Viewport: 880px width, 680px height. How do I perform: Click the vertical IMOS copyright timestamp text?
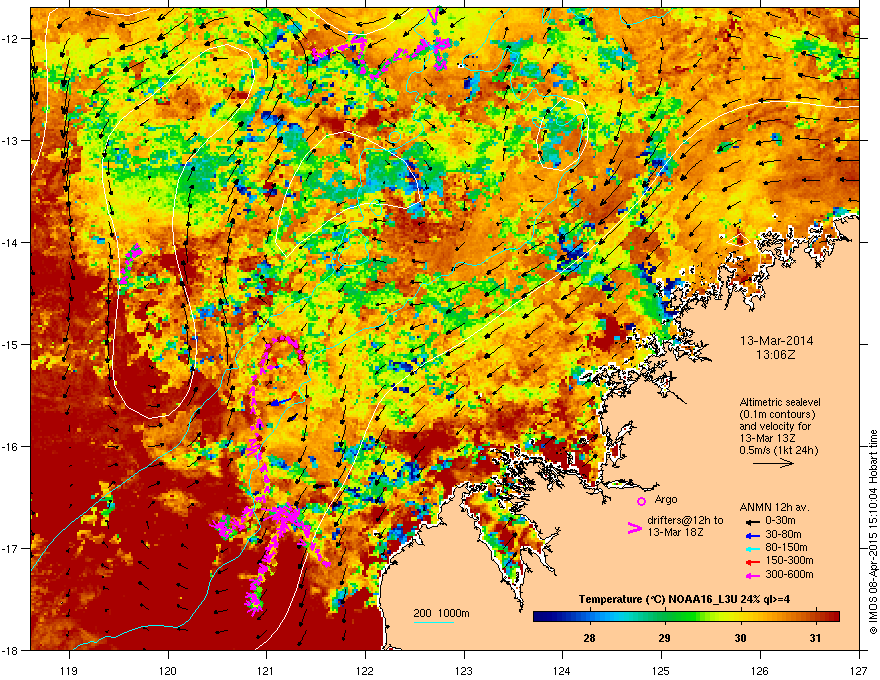(873, 532)
